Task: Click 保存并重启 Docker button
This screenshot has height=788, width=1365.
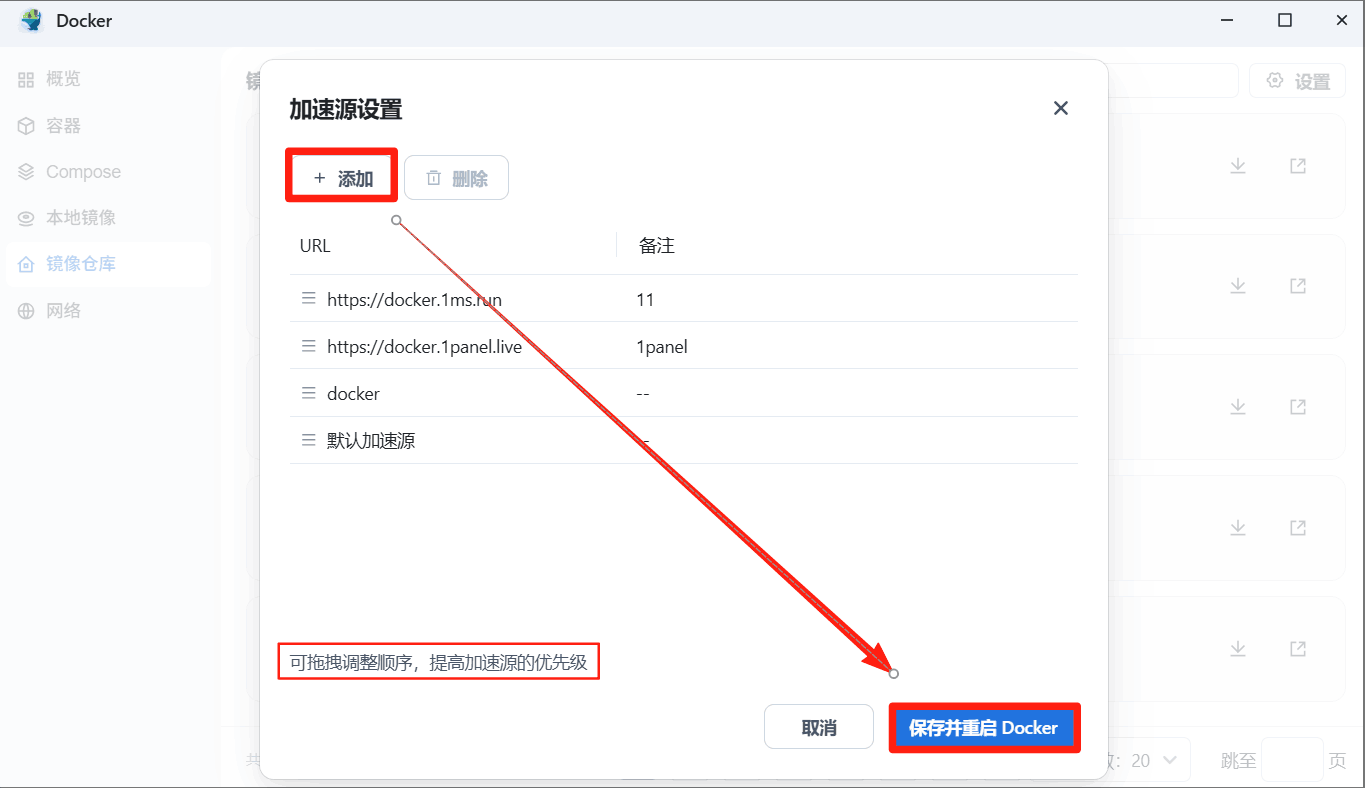Action: (984, 728)
